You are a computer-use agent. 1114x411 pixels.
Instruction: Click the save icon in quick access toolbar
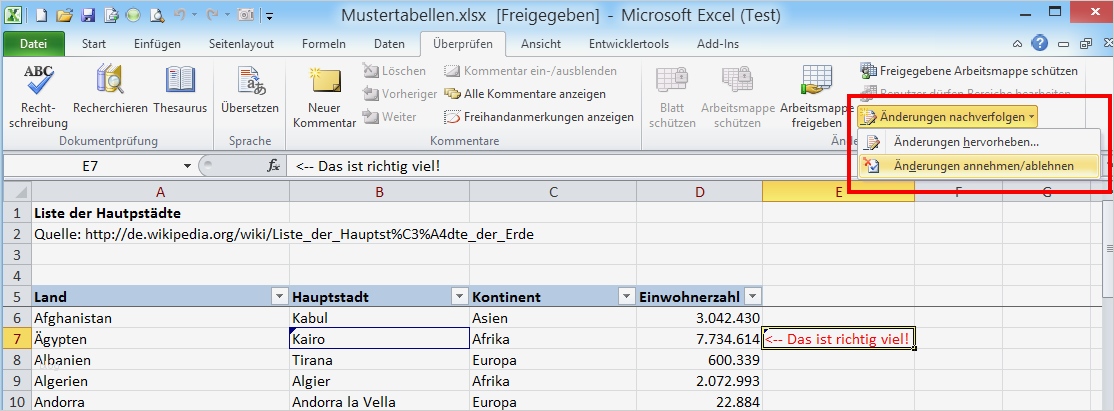click(87, 16)
